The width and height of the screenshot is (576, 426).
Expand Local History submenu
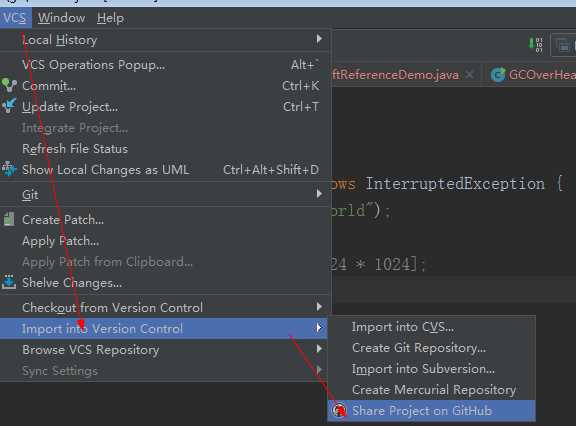coord(165,40)
